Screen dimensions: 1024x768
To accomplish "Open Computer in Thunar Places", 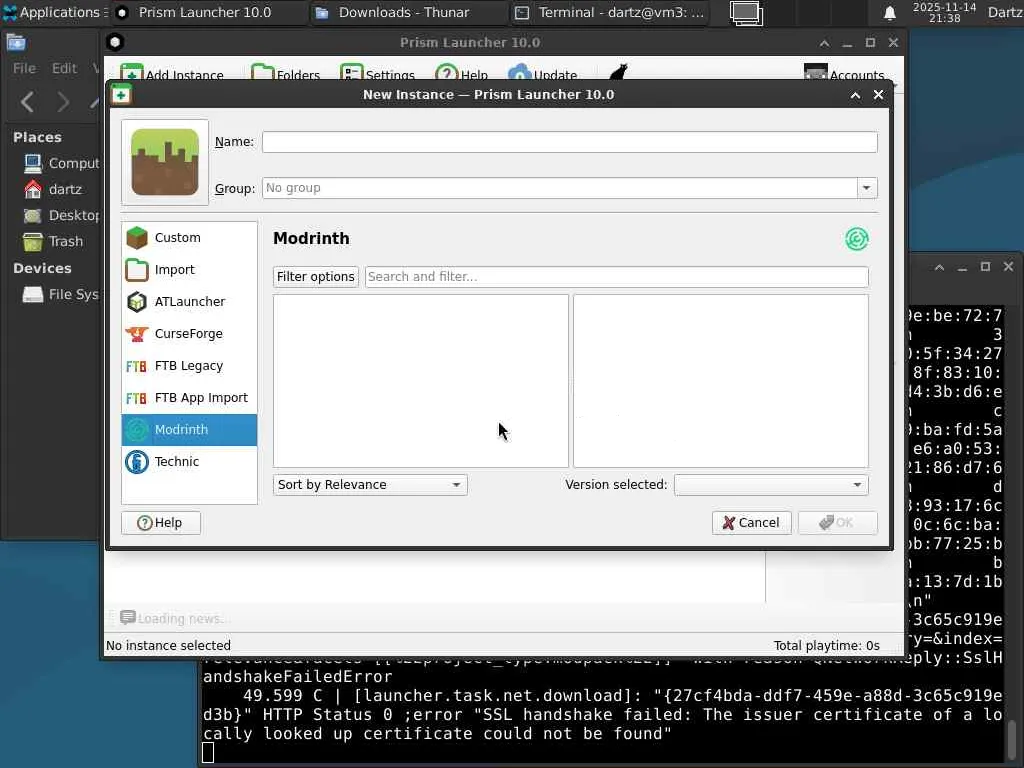I will point(61,163).
